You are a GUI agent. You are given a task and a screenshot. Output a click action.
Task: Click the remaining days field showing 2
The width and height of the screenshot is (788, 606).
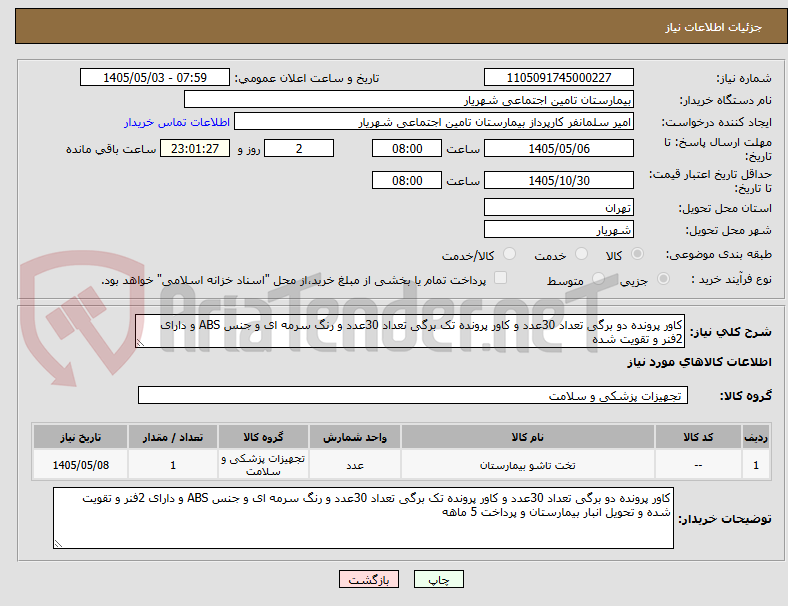[299, 148]
